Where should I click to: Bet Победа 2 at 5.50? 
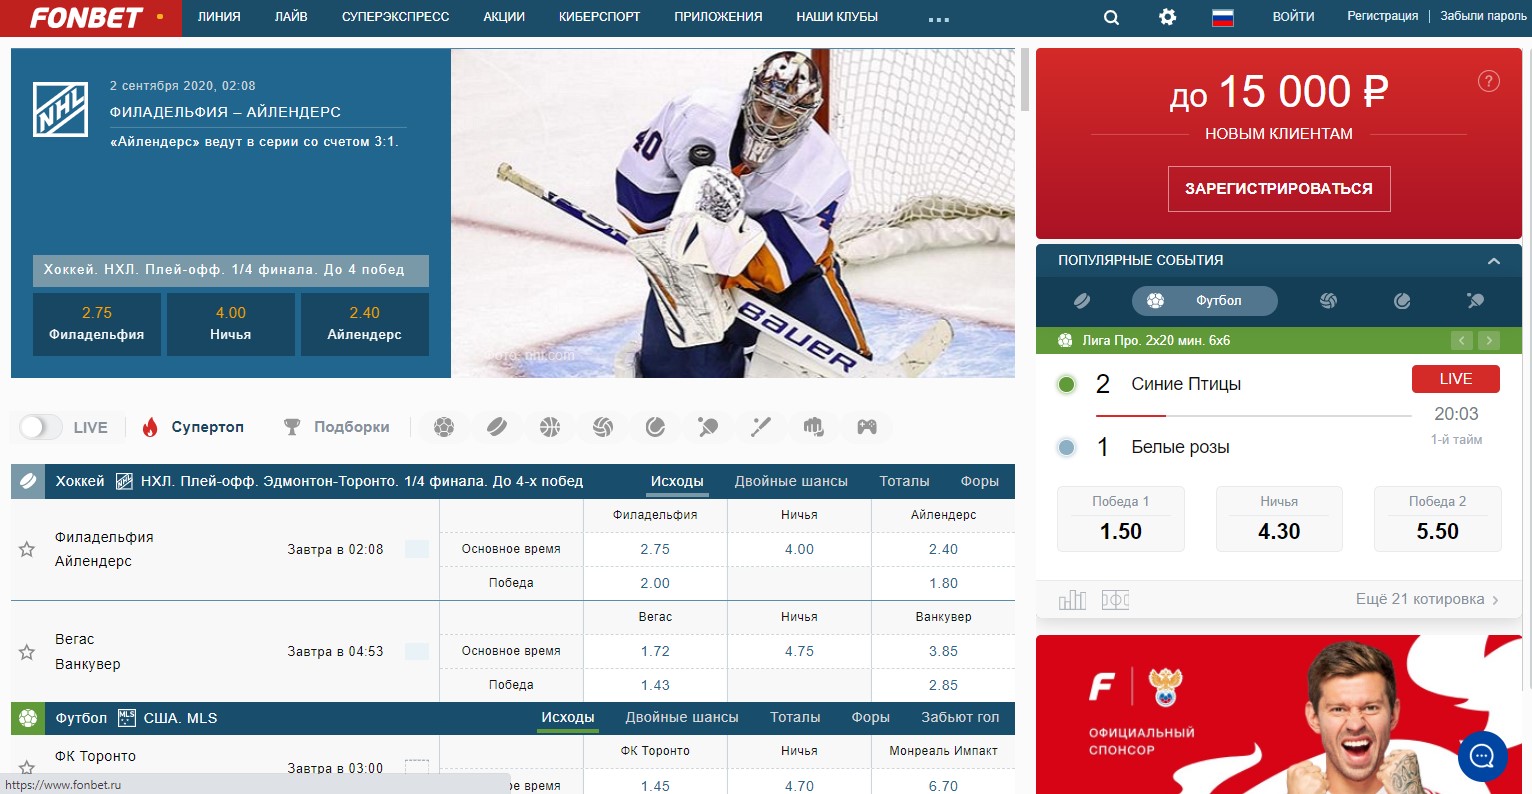coord(1438,519)
